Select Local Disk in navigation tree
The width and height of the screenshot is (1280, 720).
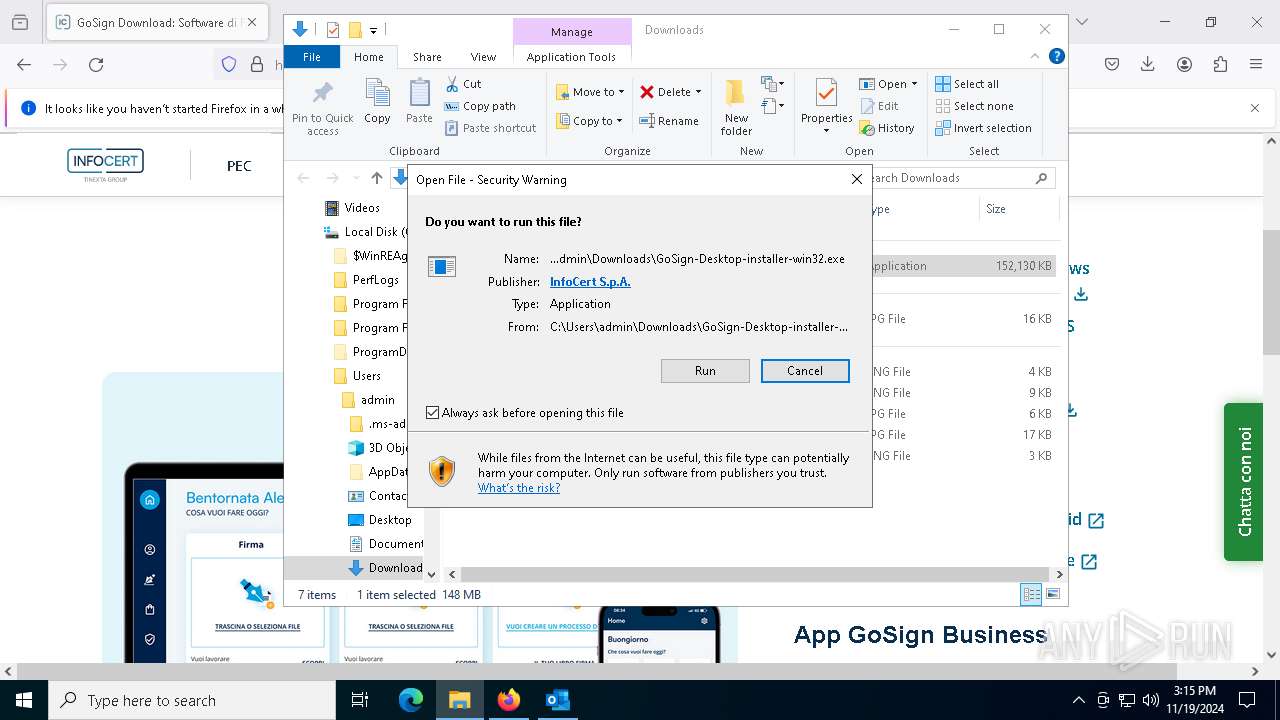tap(364, 232)
